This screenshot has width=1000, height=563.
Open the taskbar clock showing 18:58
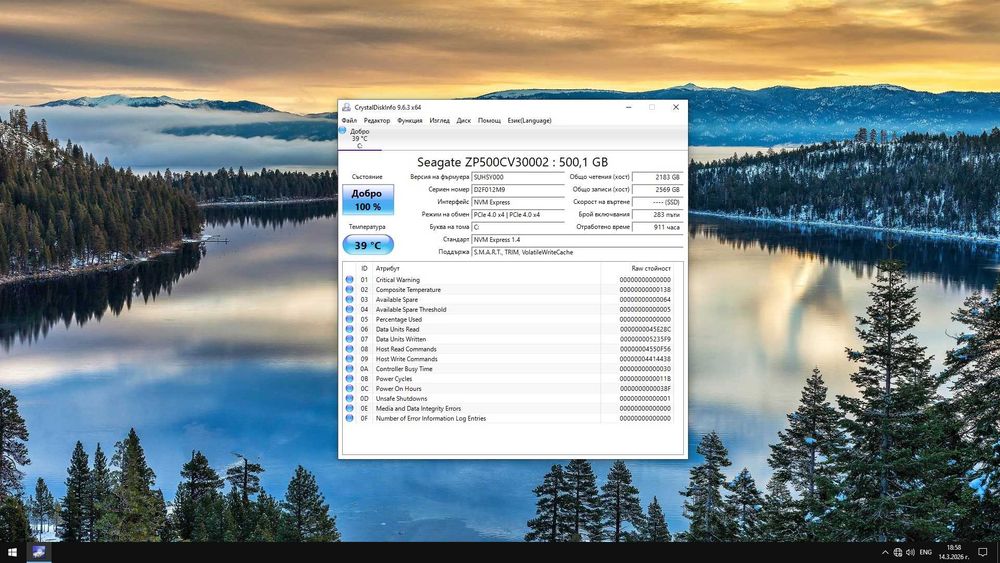click(x=953, y=552)
